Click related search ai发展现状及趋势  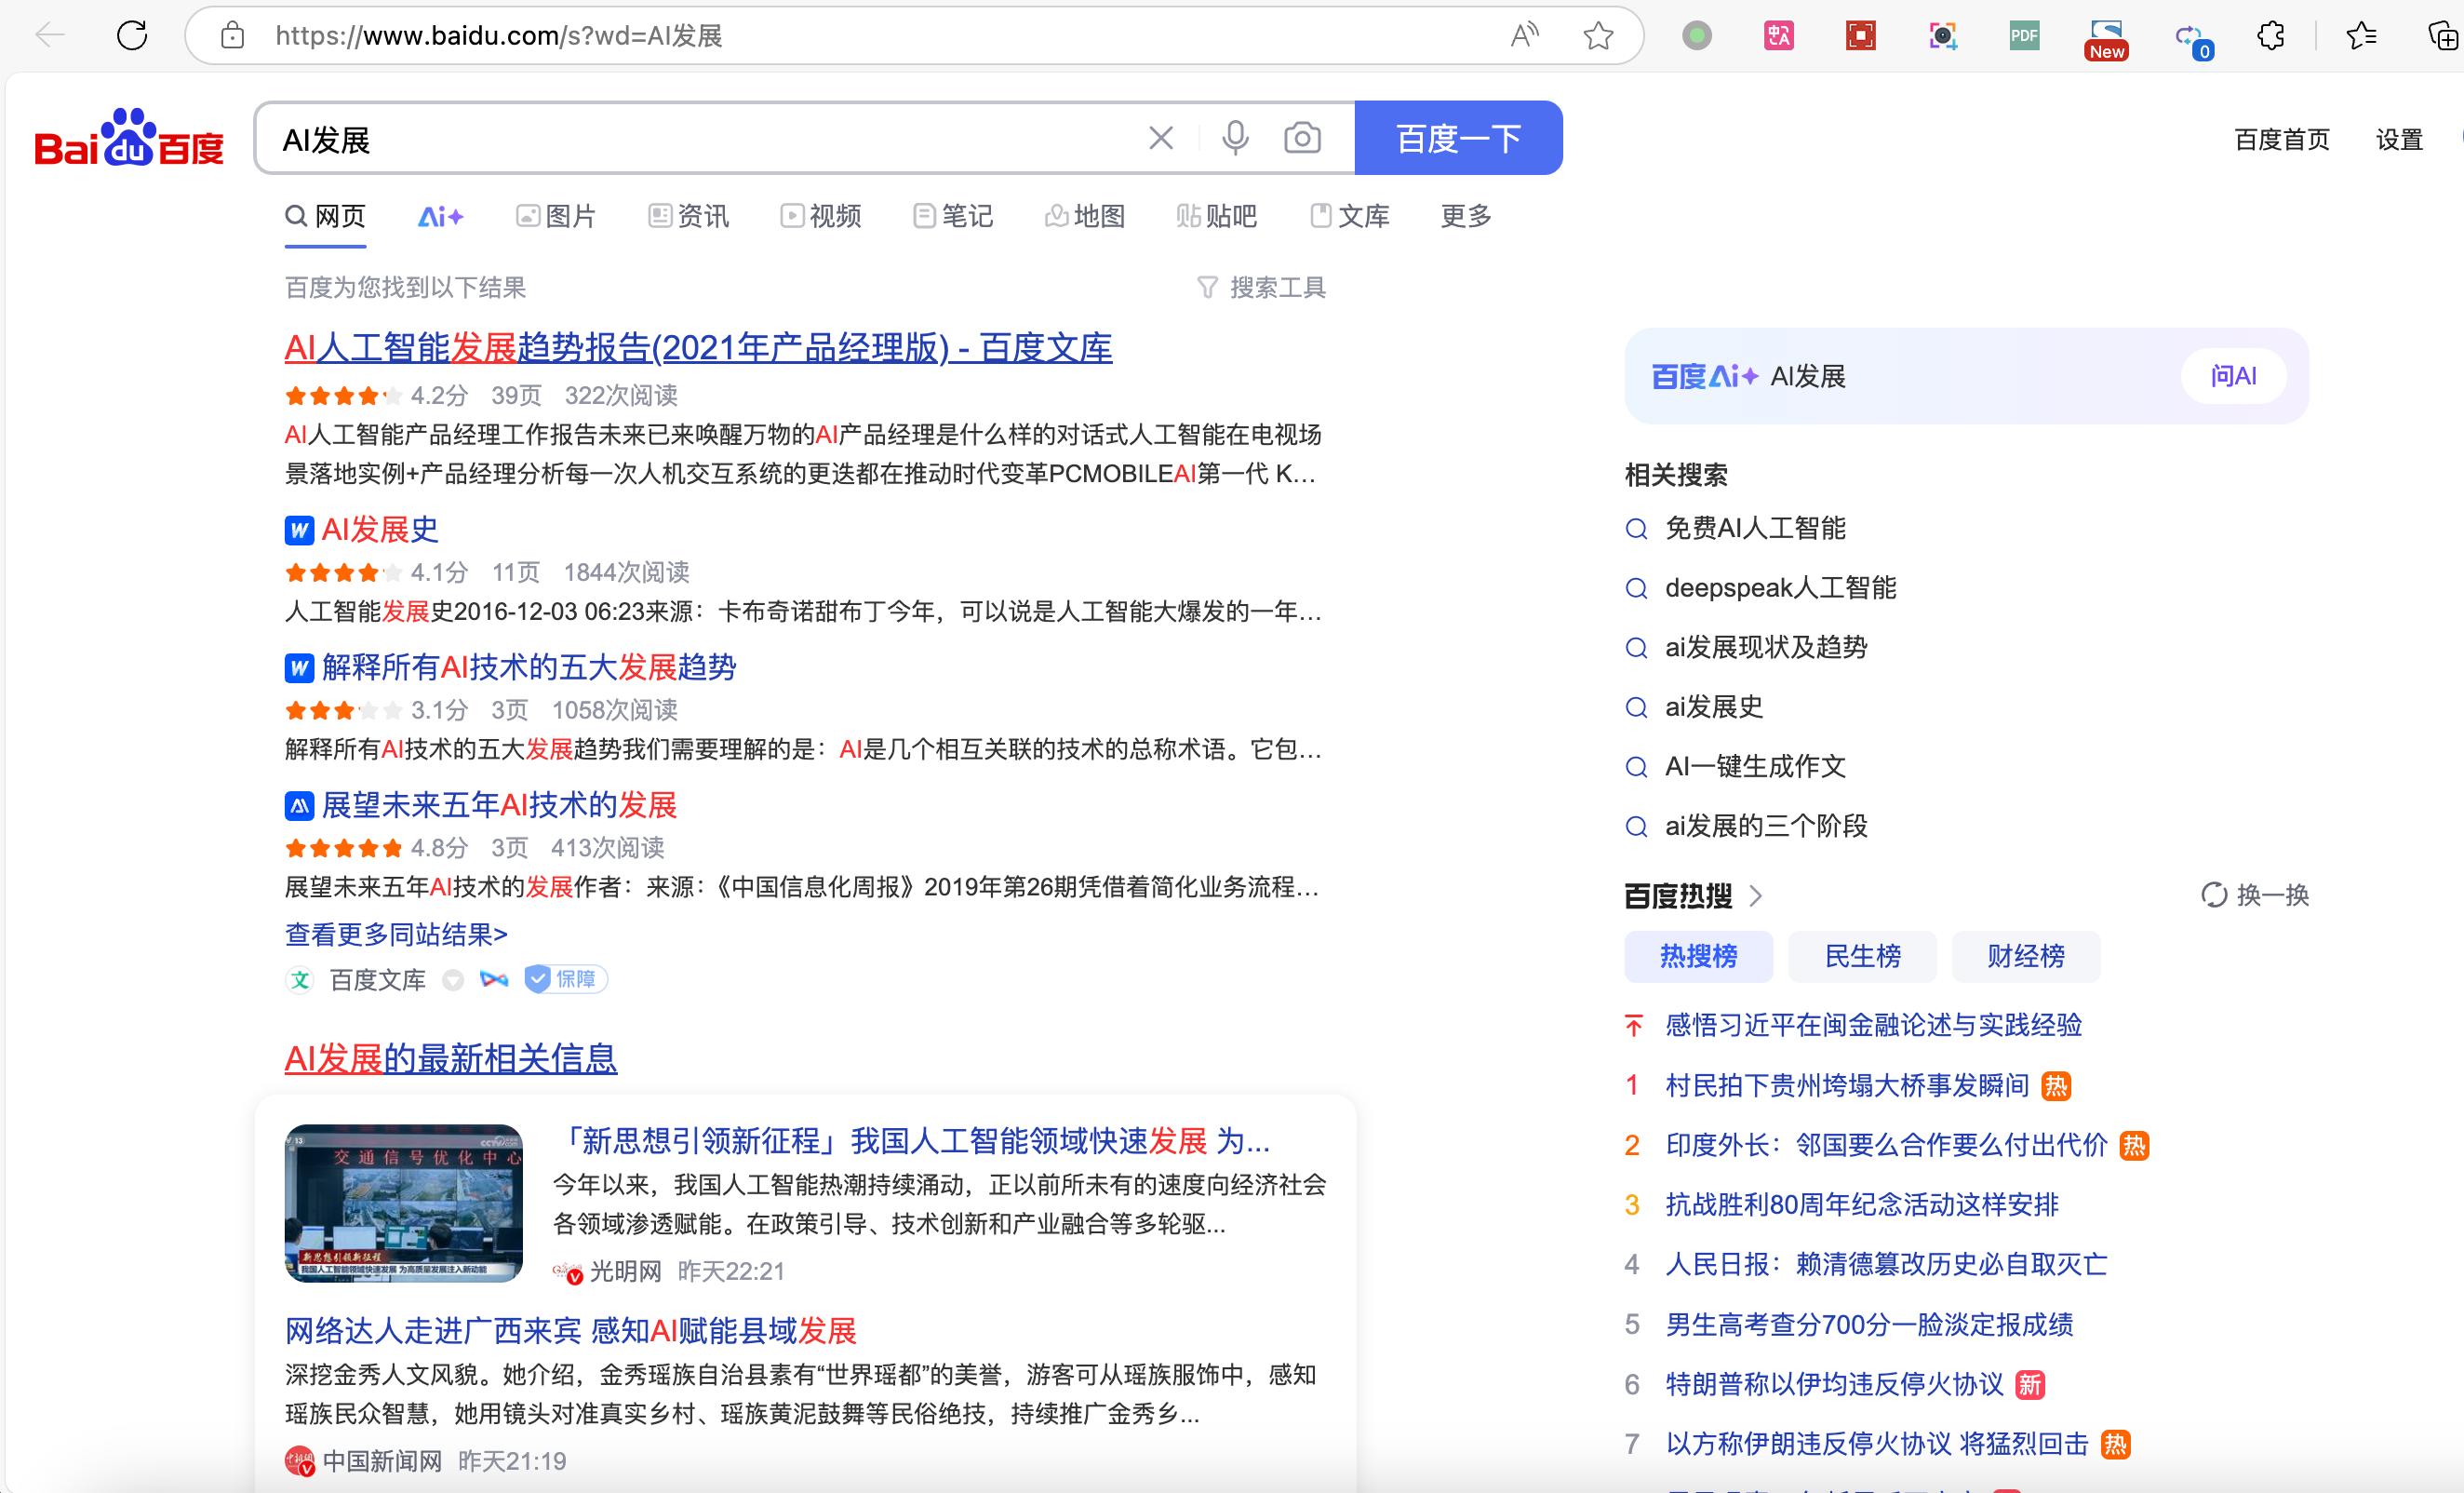pyautogui.click(x=1766, y=648)
